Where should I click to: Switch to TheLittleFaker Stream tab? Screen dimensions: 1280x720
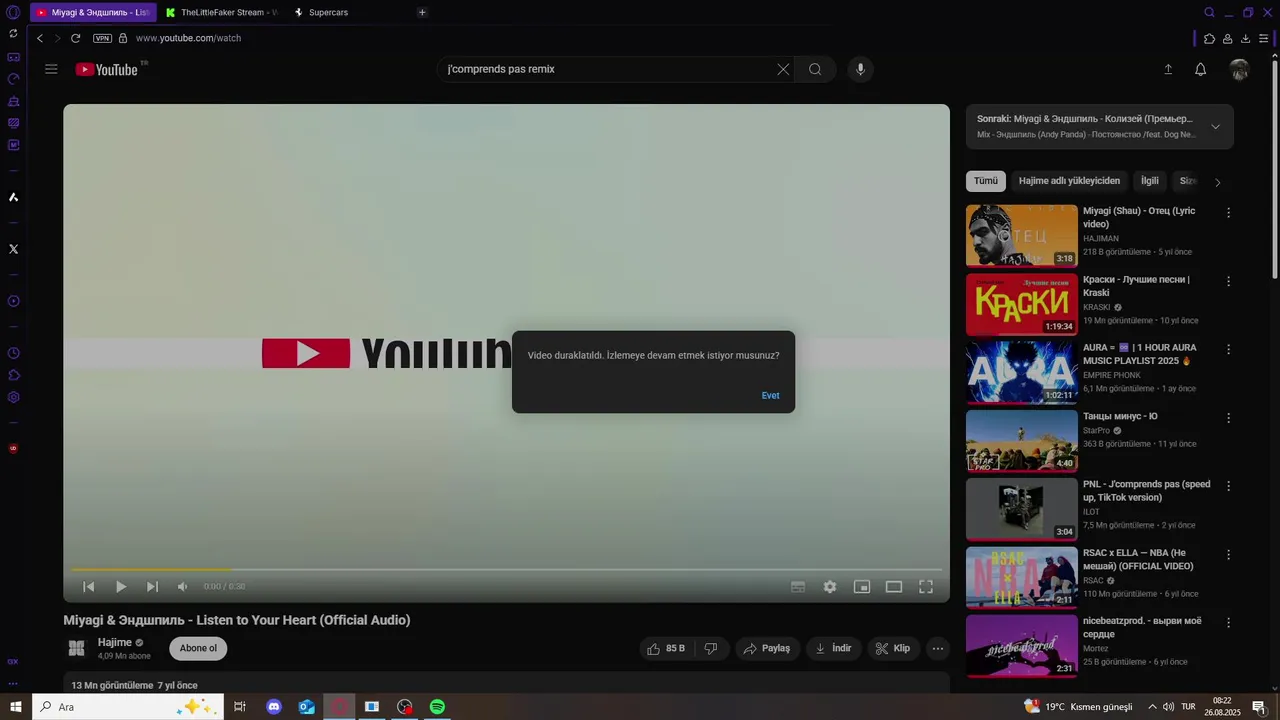click(222, 13)
